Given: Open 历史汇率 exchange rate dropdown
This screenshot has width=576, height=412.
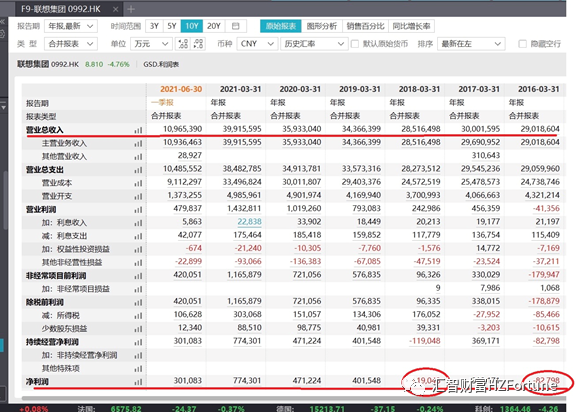Looking at the screenshot, I should click(x=314, y=44).
